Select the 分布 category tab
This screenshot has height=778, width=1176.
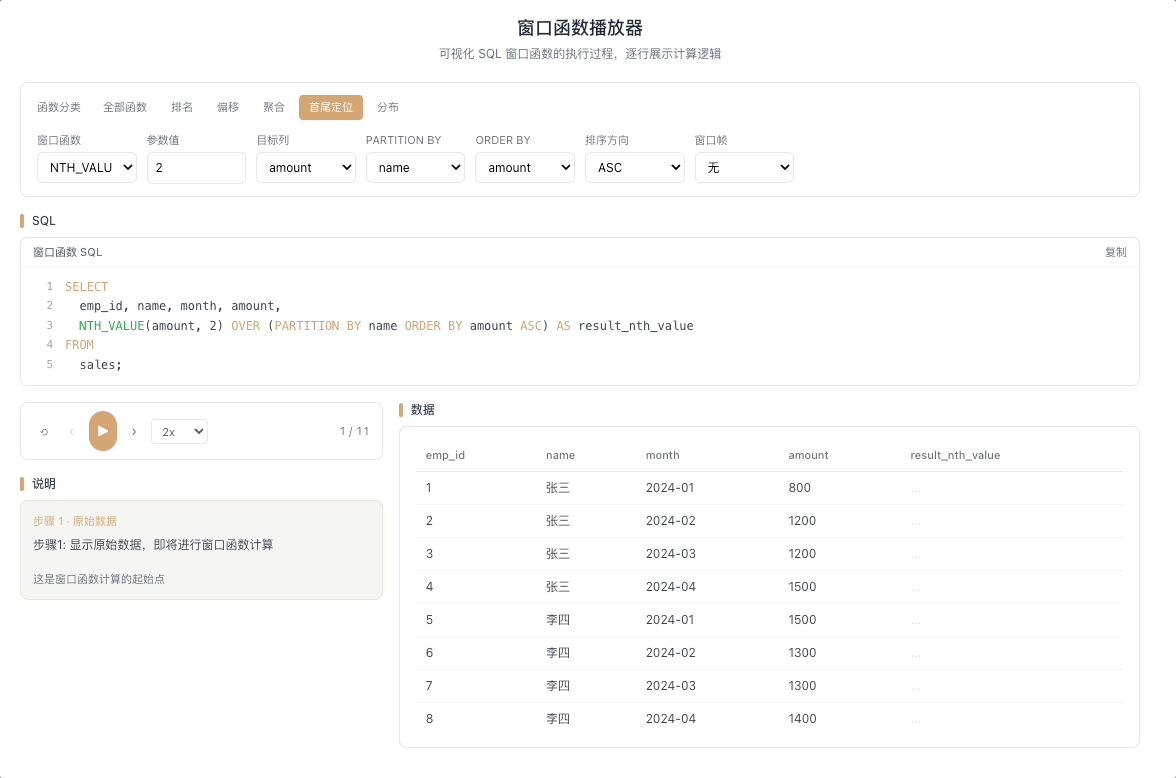(388, 107)
